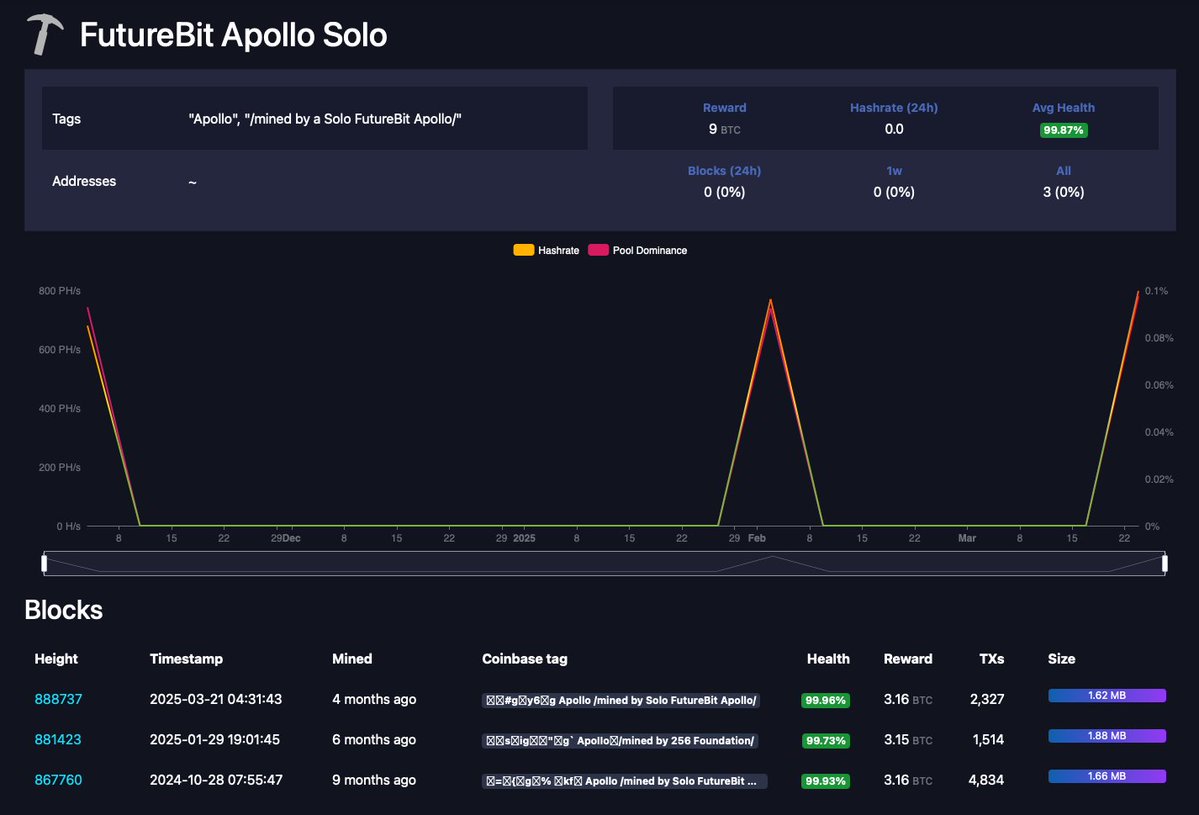This screenshot has width=1199, height=815.
Task: Click the '9 months ago' mined cell
Action: pyautogui.click(x=374, y=780)
